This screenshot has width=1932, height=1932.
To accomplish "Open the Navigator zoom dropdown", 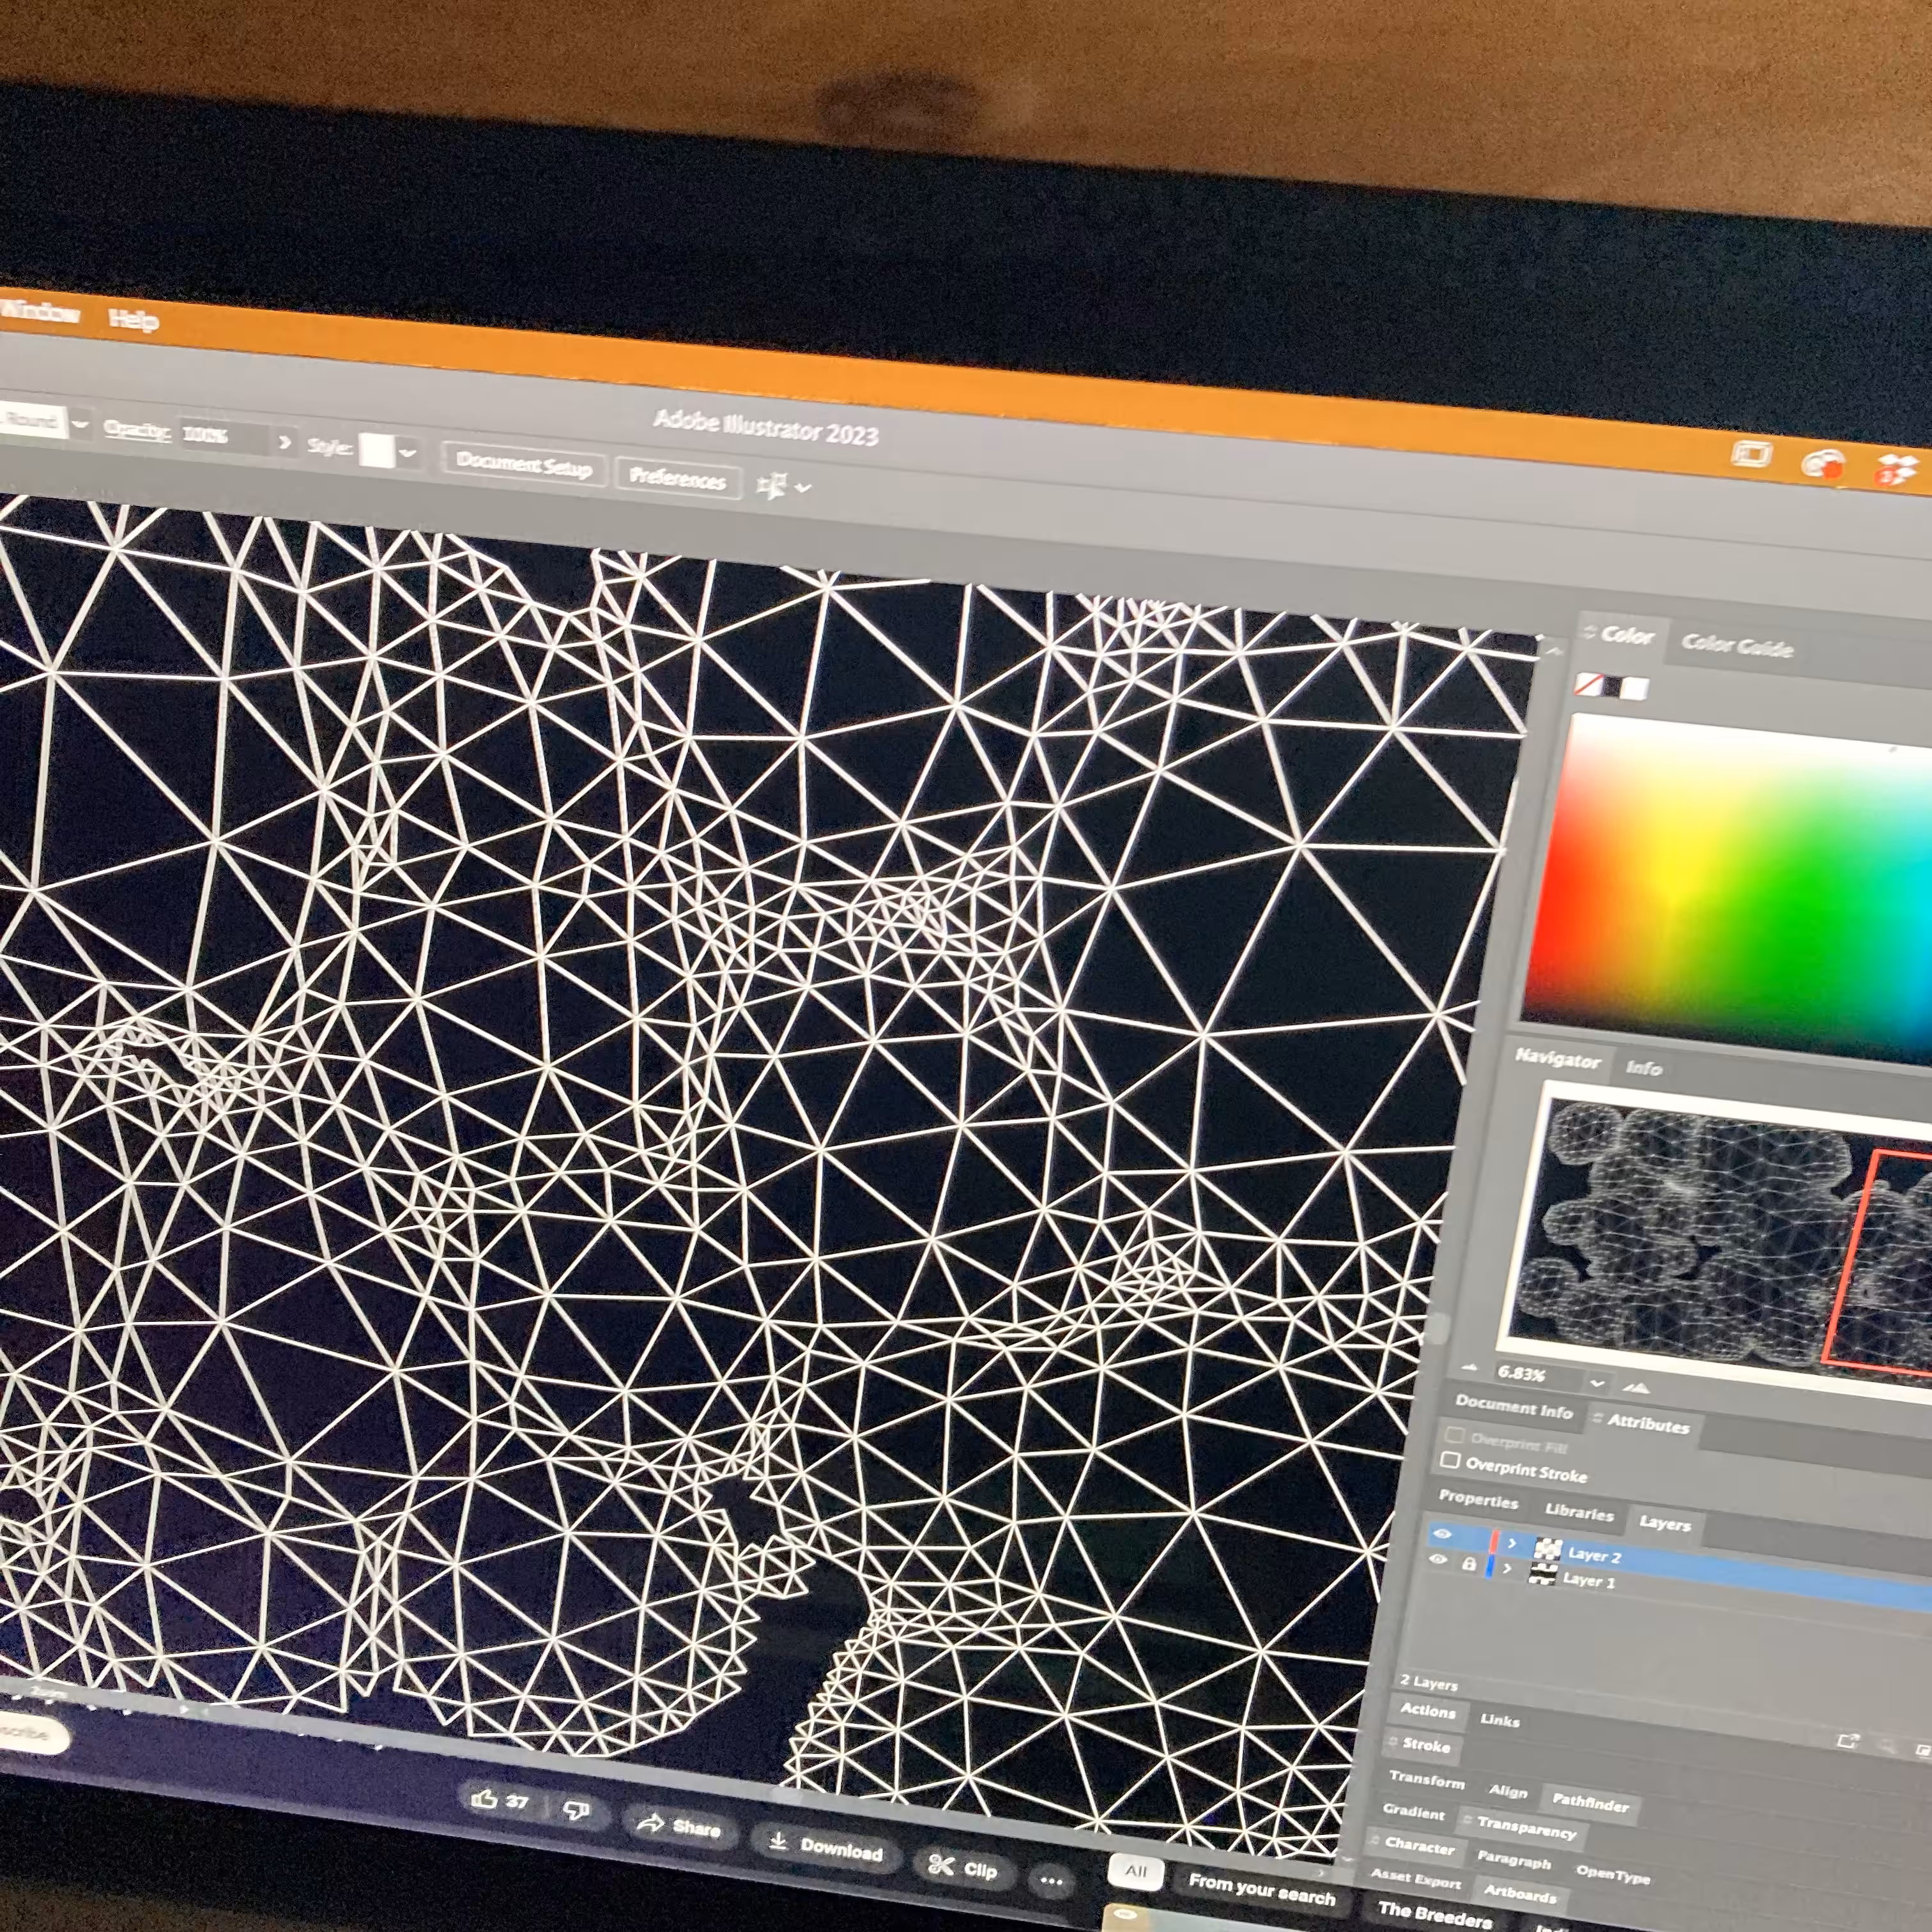I will coord(1596,1384).
